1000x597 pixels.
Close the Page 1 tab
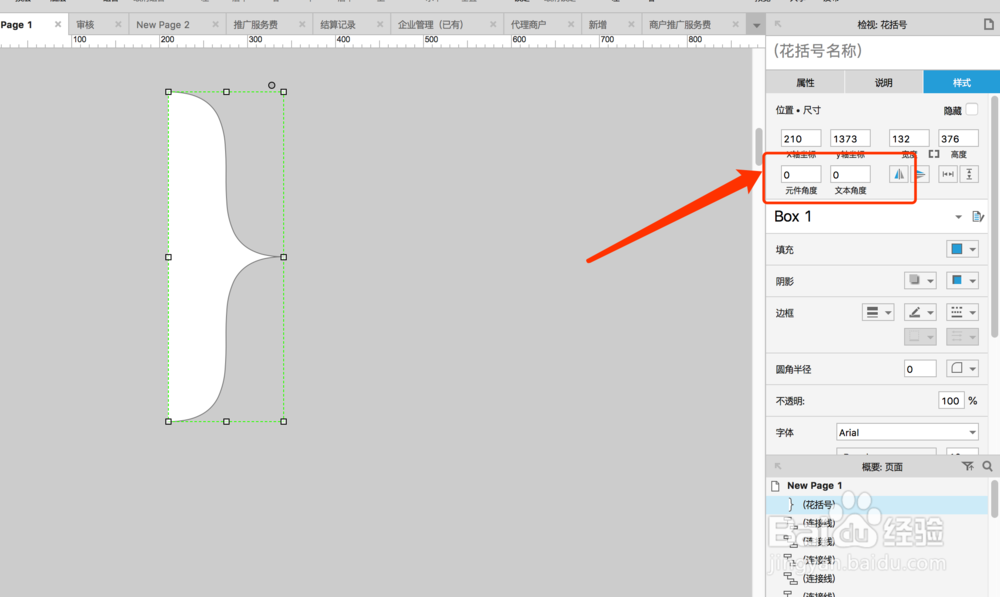coord(58,24)
